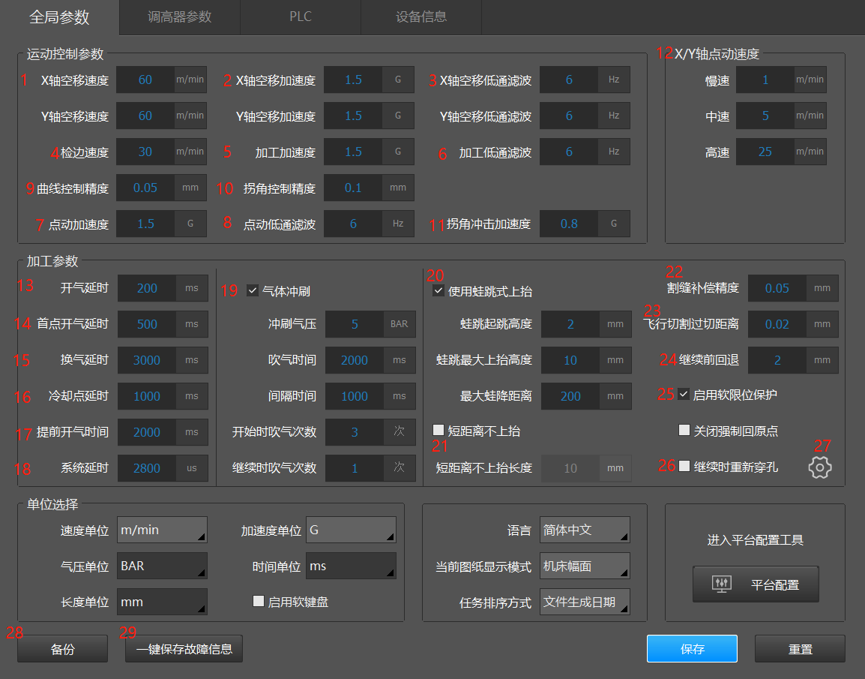Image resolution: width=865 pixels, height=679 pixels.
Task: Enable 短距离不上抬 checkbox
Action: (439, 430)
